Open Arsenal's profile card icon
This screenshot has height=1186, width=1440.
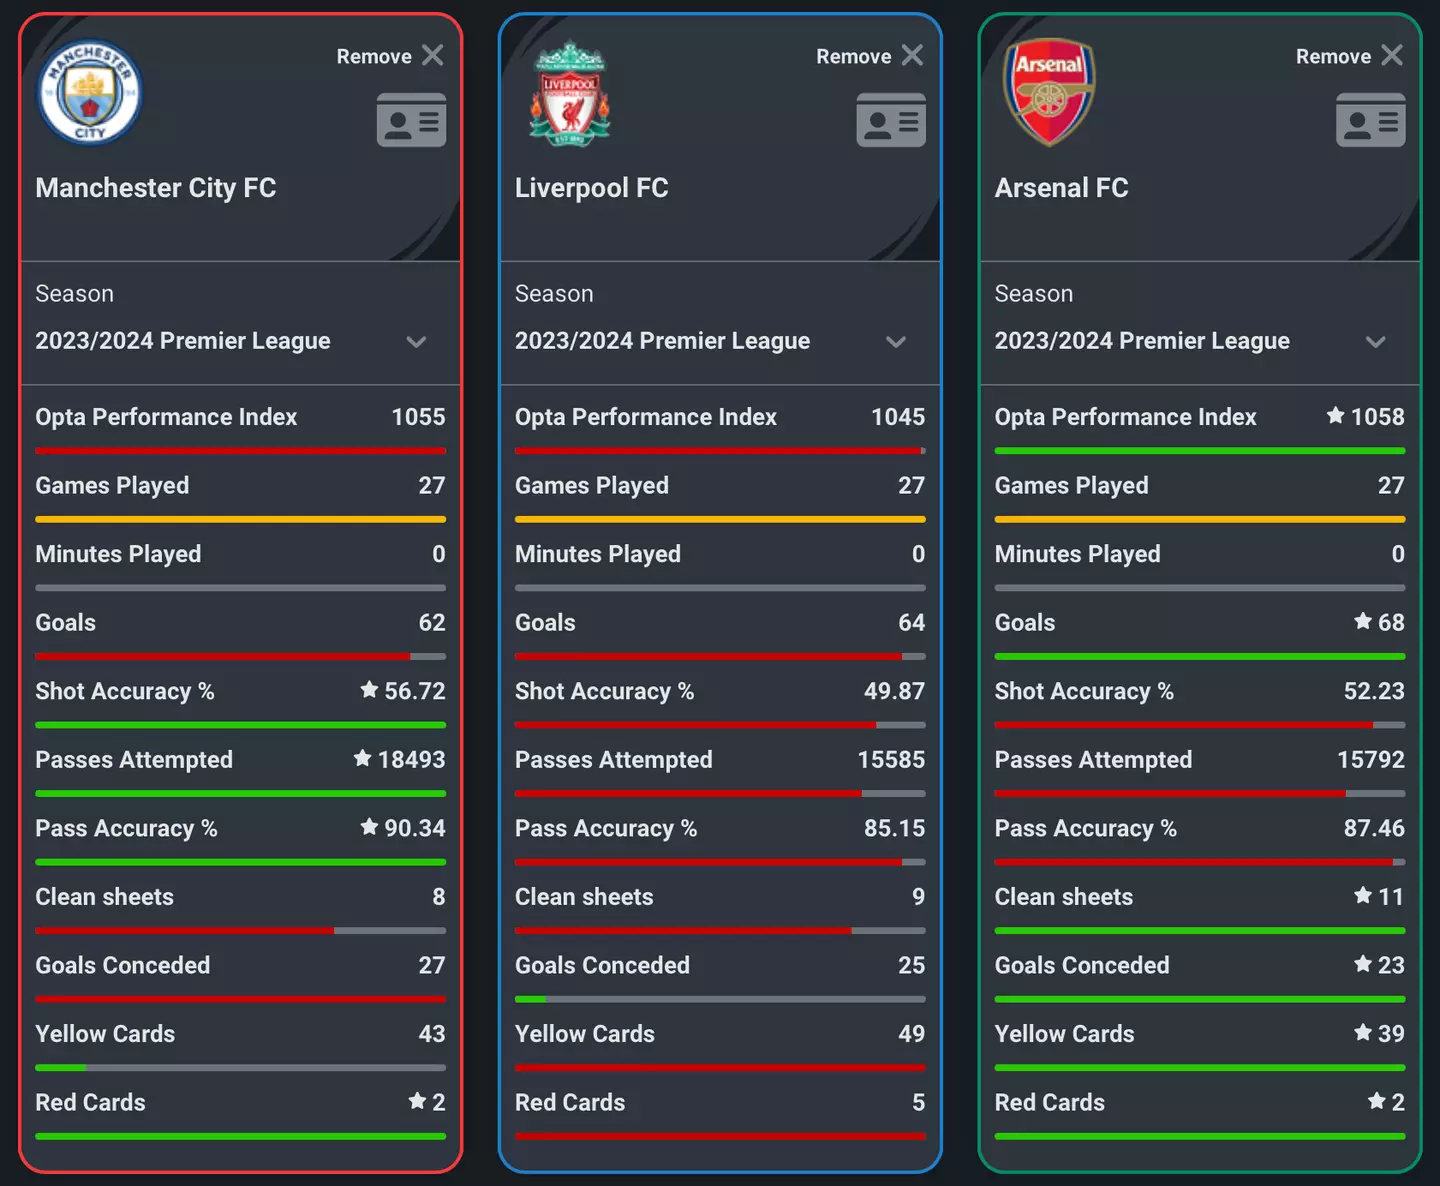[1370, 120]
